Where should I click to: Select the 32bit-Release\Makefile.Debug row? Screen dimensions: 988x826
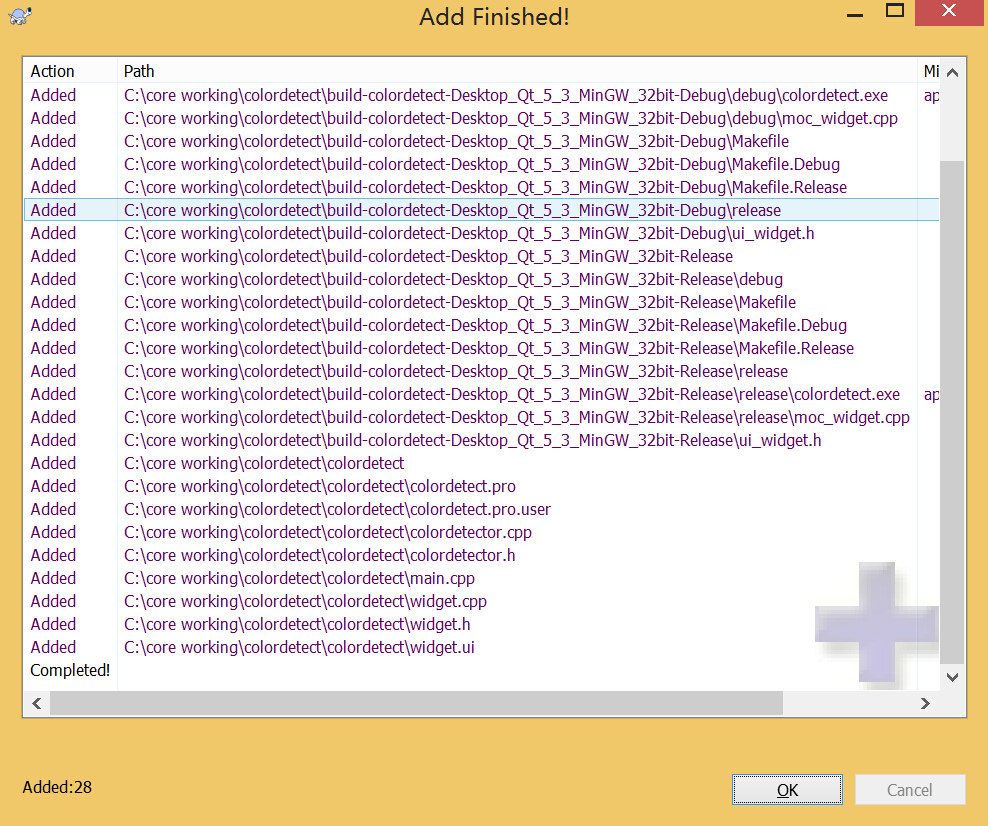(x=481, y=325)
